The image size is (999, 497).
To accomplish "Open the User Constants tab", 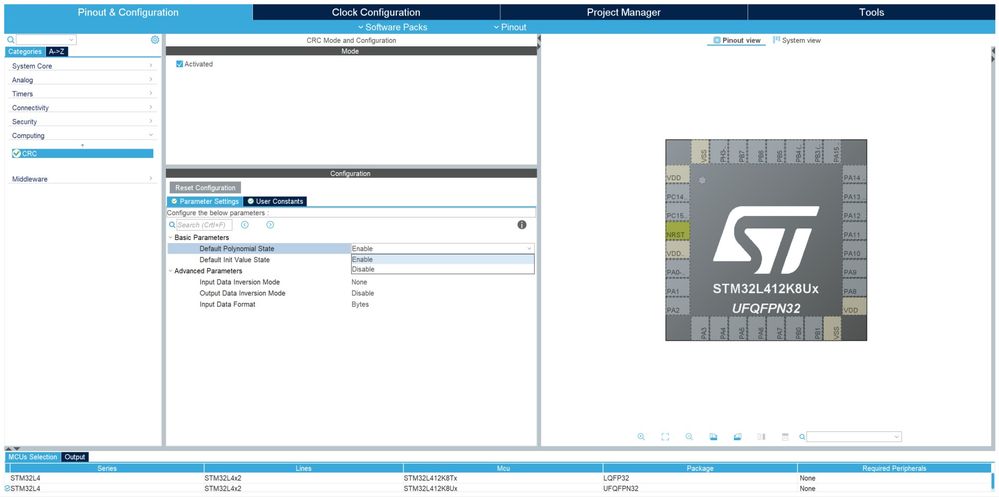I will click(x=275, y=201).
